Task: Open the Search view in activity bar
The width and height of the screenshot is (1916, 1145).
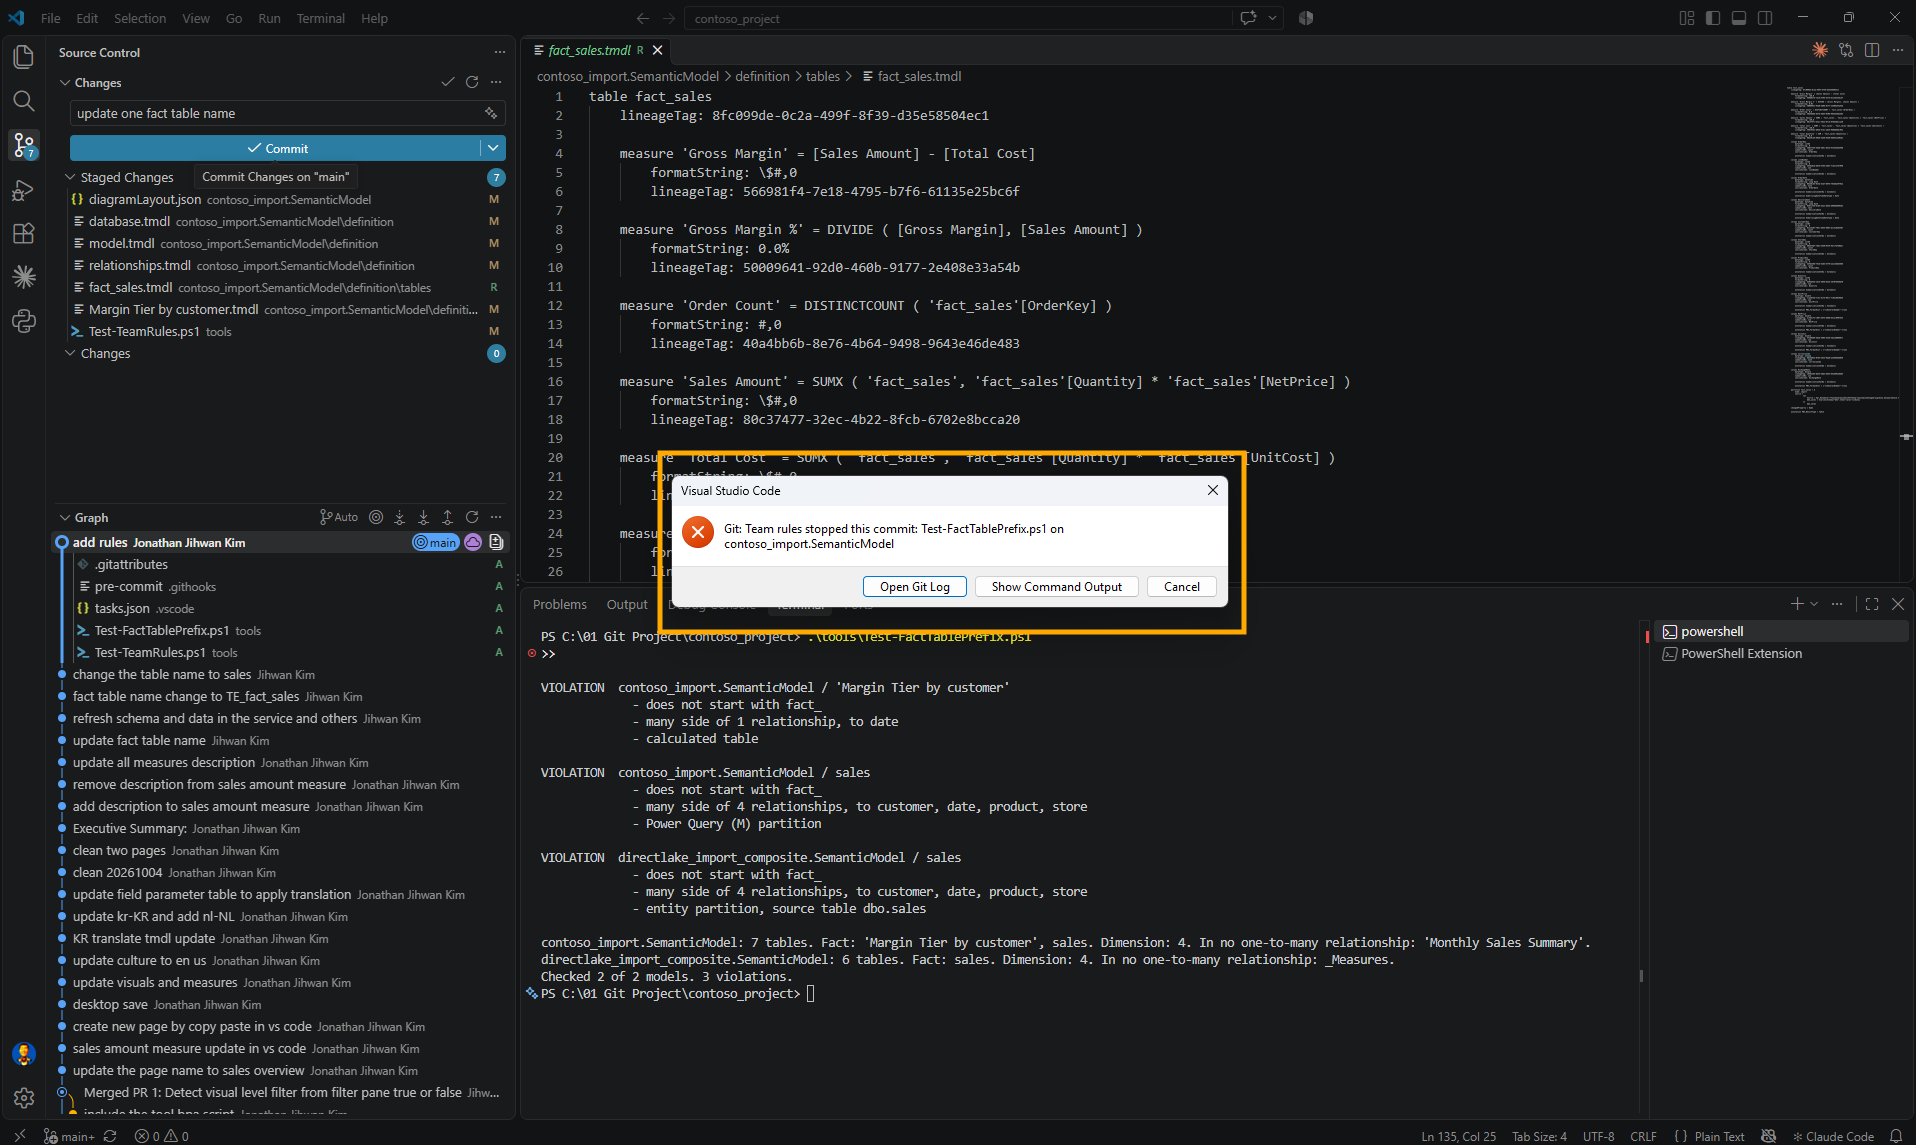Action: (24, 101)
